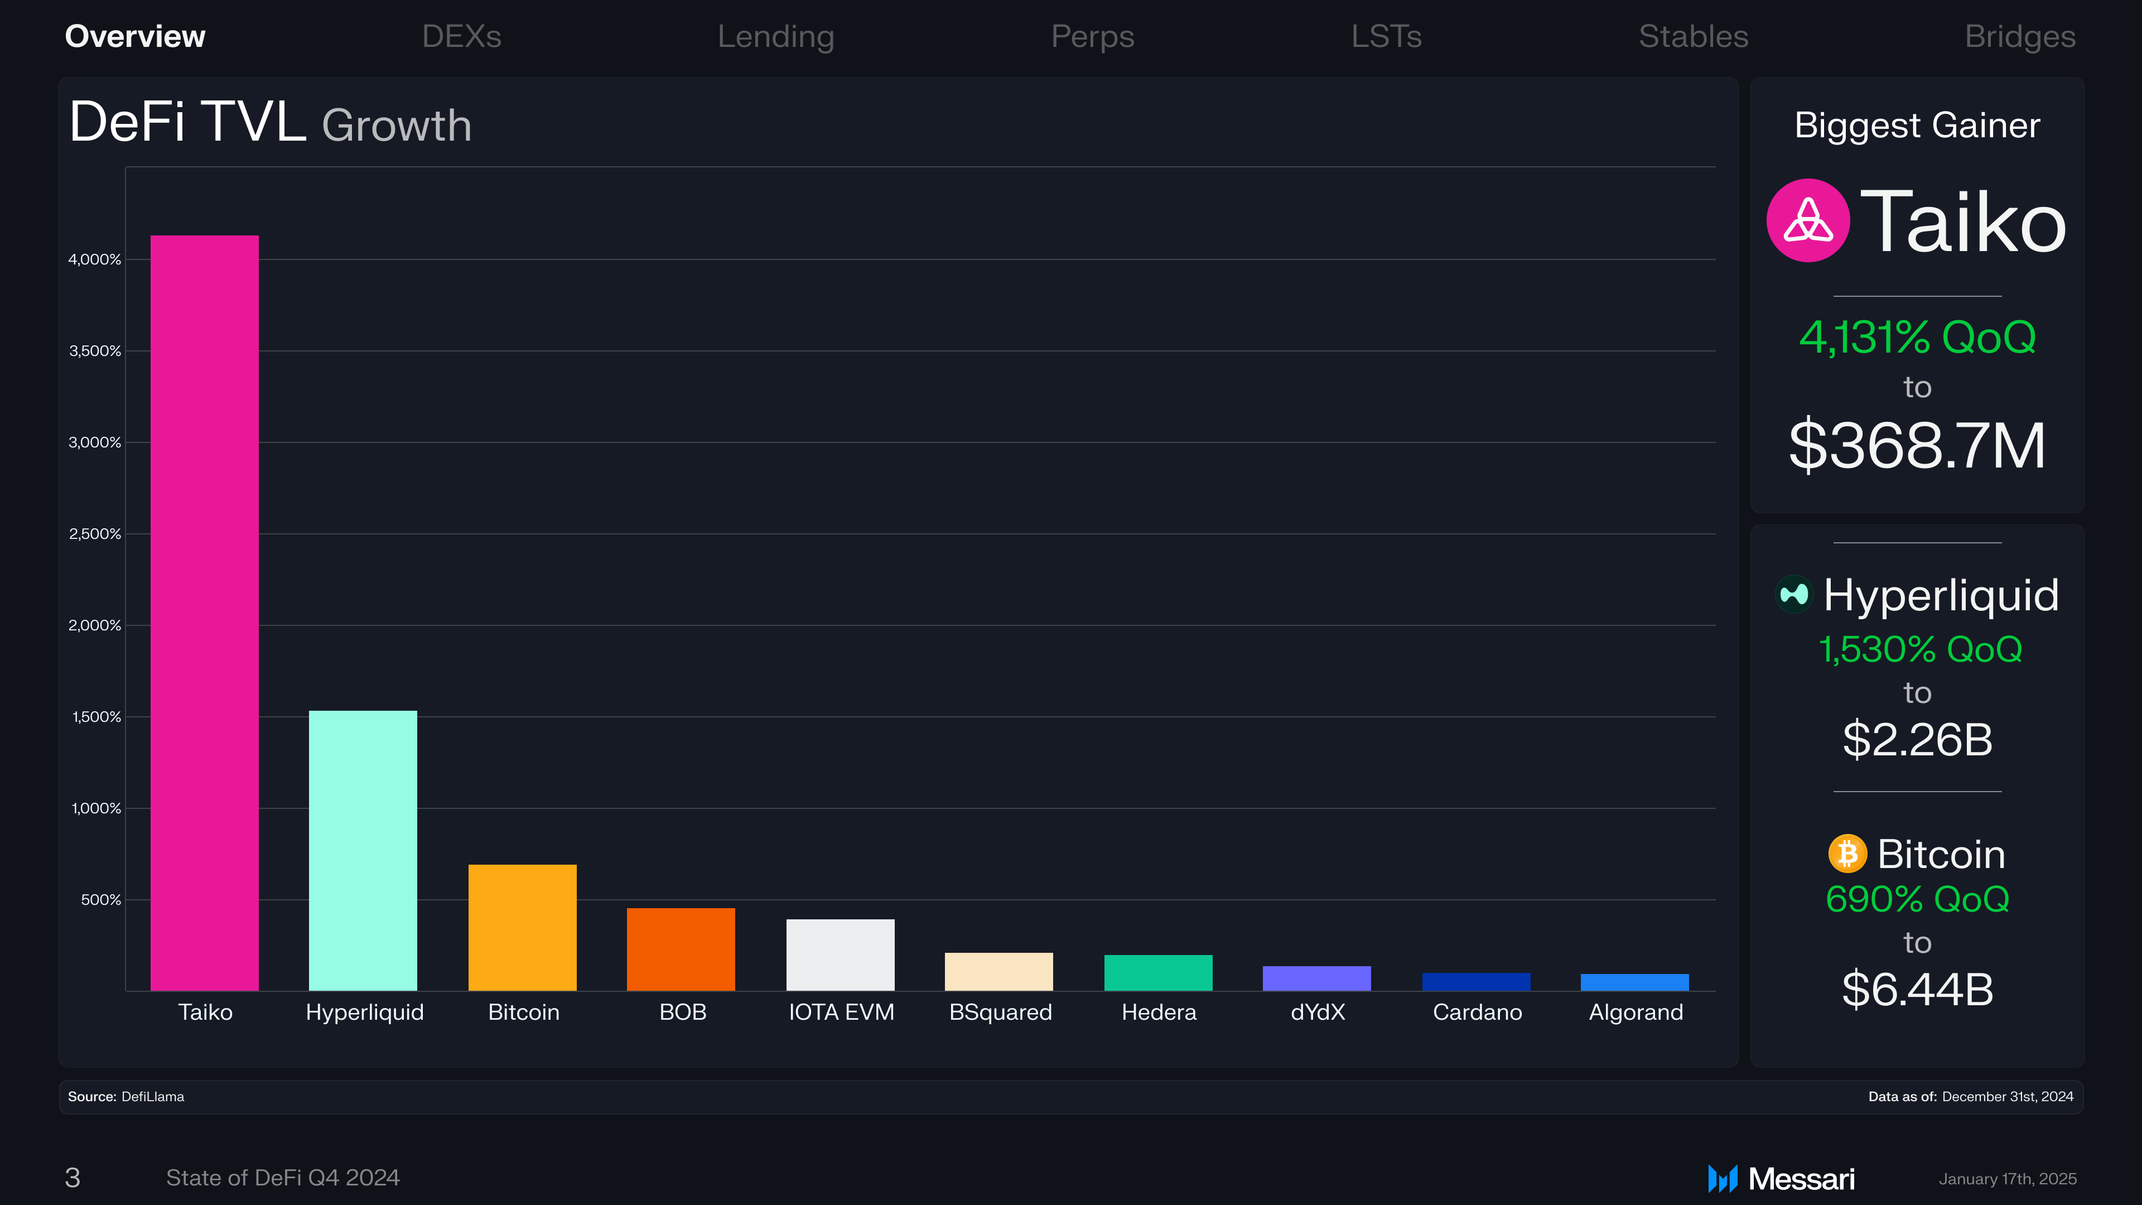Open the Bridges tab
The height and width of the screenshot is (1205, 2142).
[2020, 36]
